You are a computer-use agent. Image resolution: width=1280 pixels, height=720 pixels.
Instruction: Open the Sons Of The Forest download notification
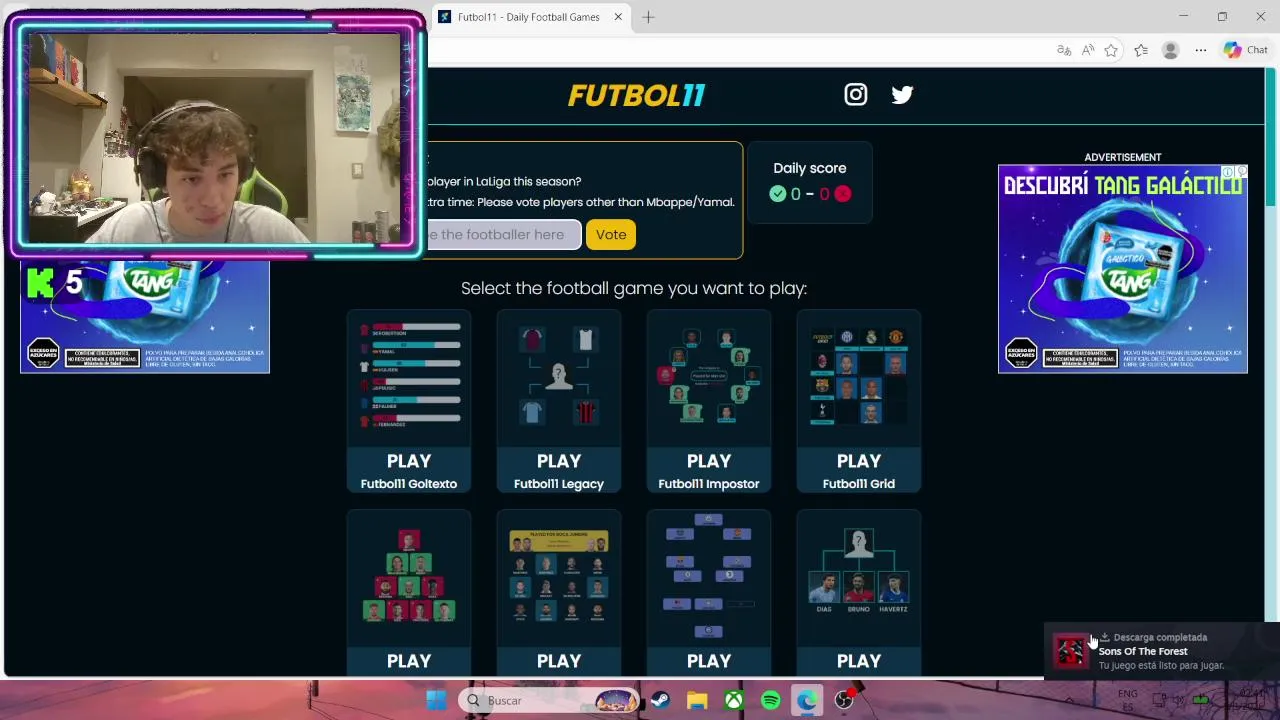click(x=1161, y=651)
